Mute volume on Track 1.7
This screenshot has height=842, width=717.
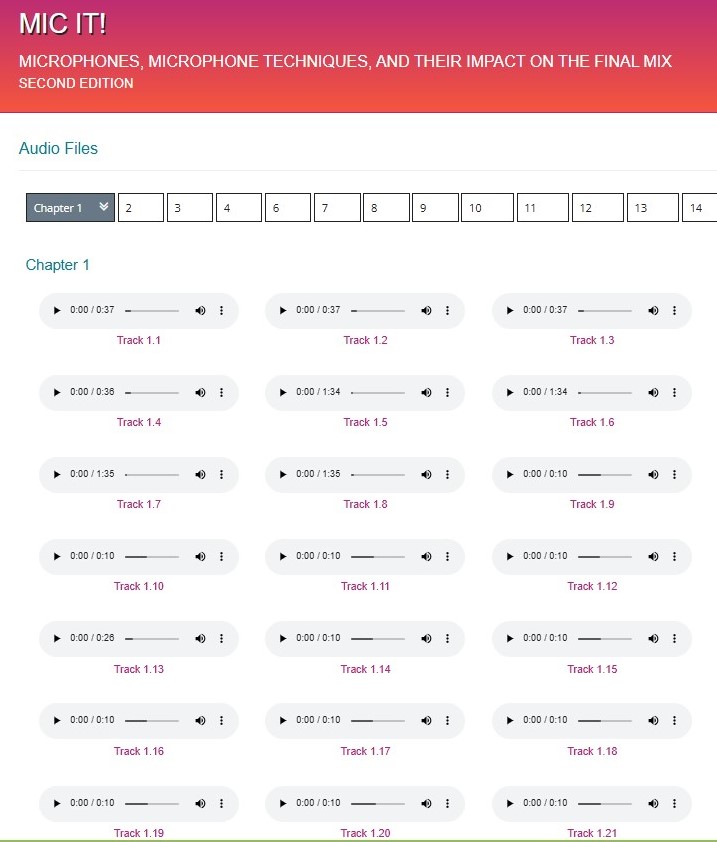[200, 475]
